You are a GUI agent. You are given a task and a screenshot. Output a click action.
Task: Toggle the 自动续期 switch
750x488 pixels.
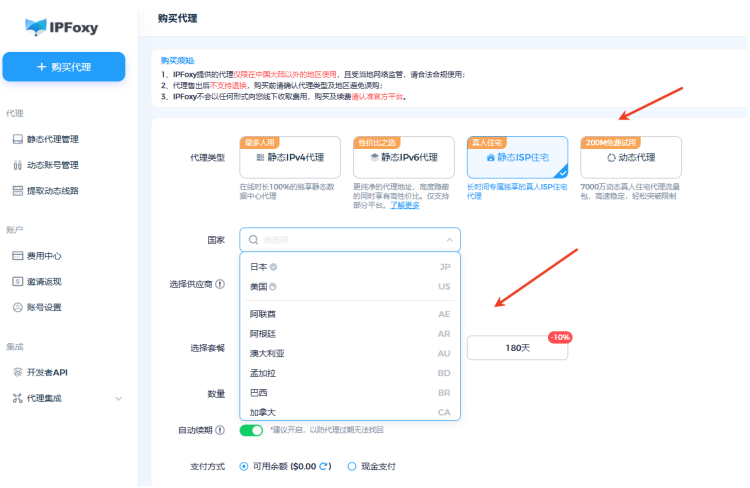(x=251, y=430)
